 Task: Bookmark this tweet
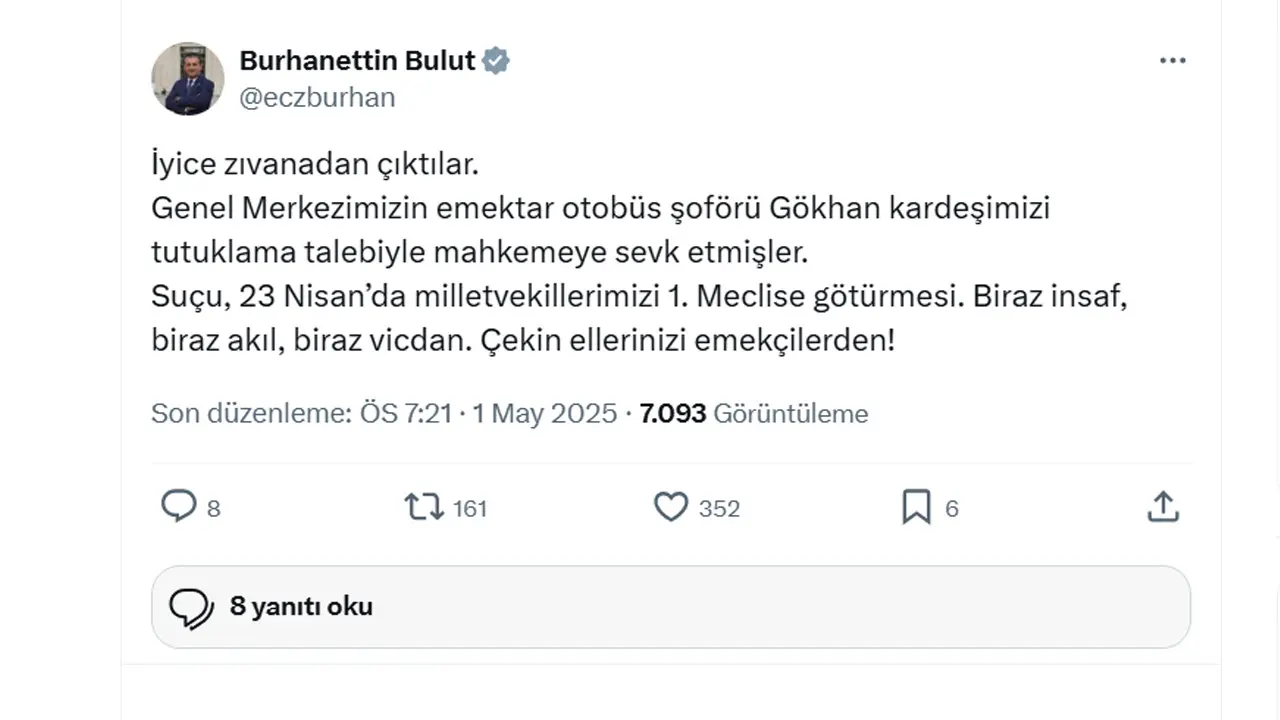click(916, 507)
